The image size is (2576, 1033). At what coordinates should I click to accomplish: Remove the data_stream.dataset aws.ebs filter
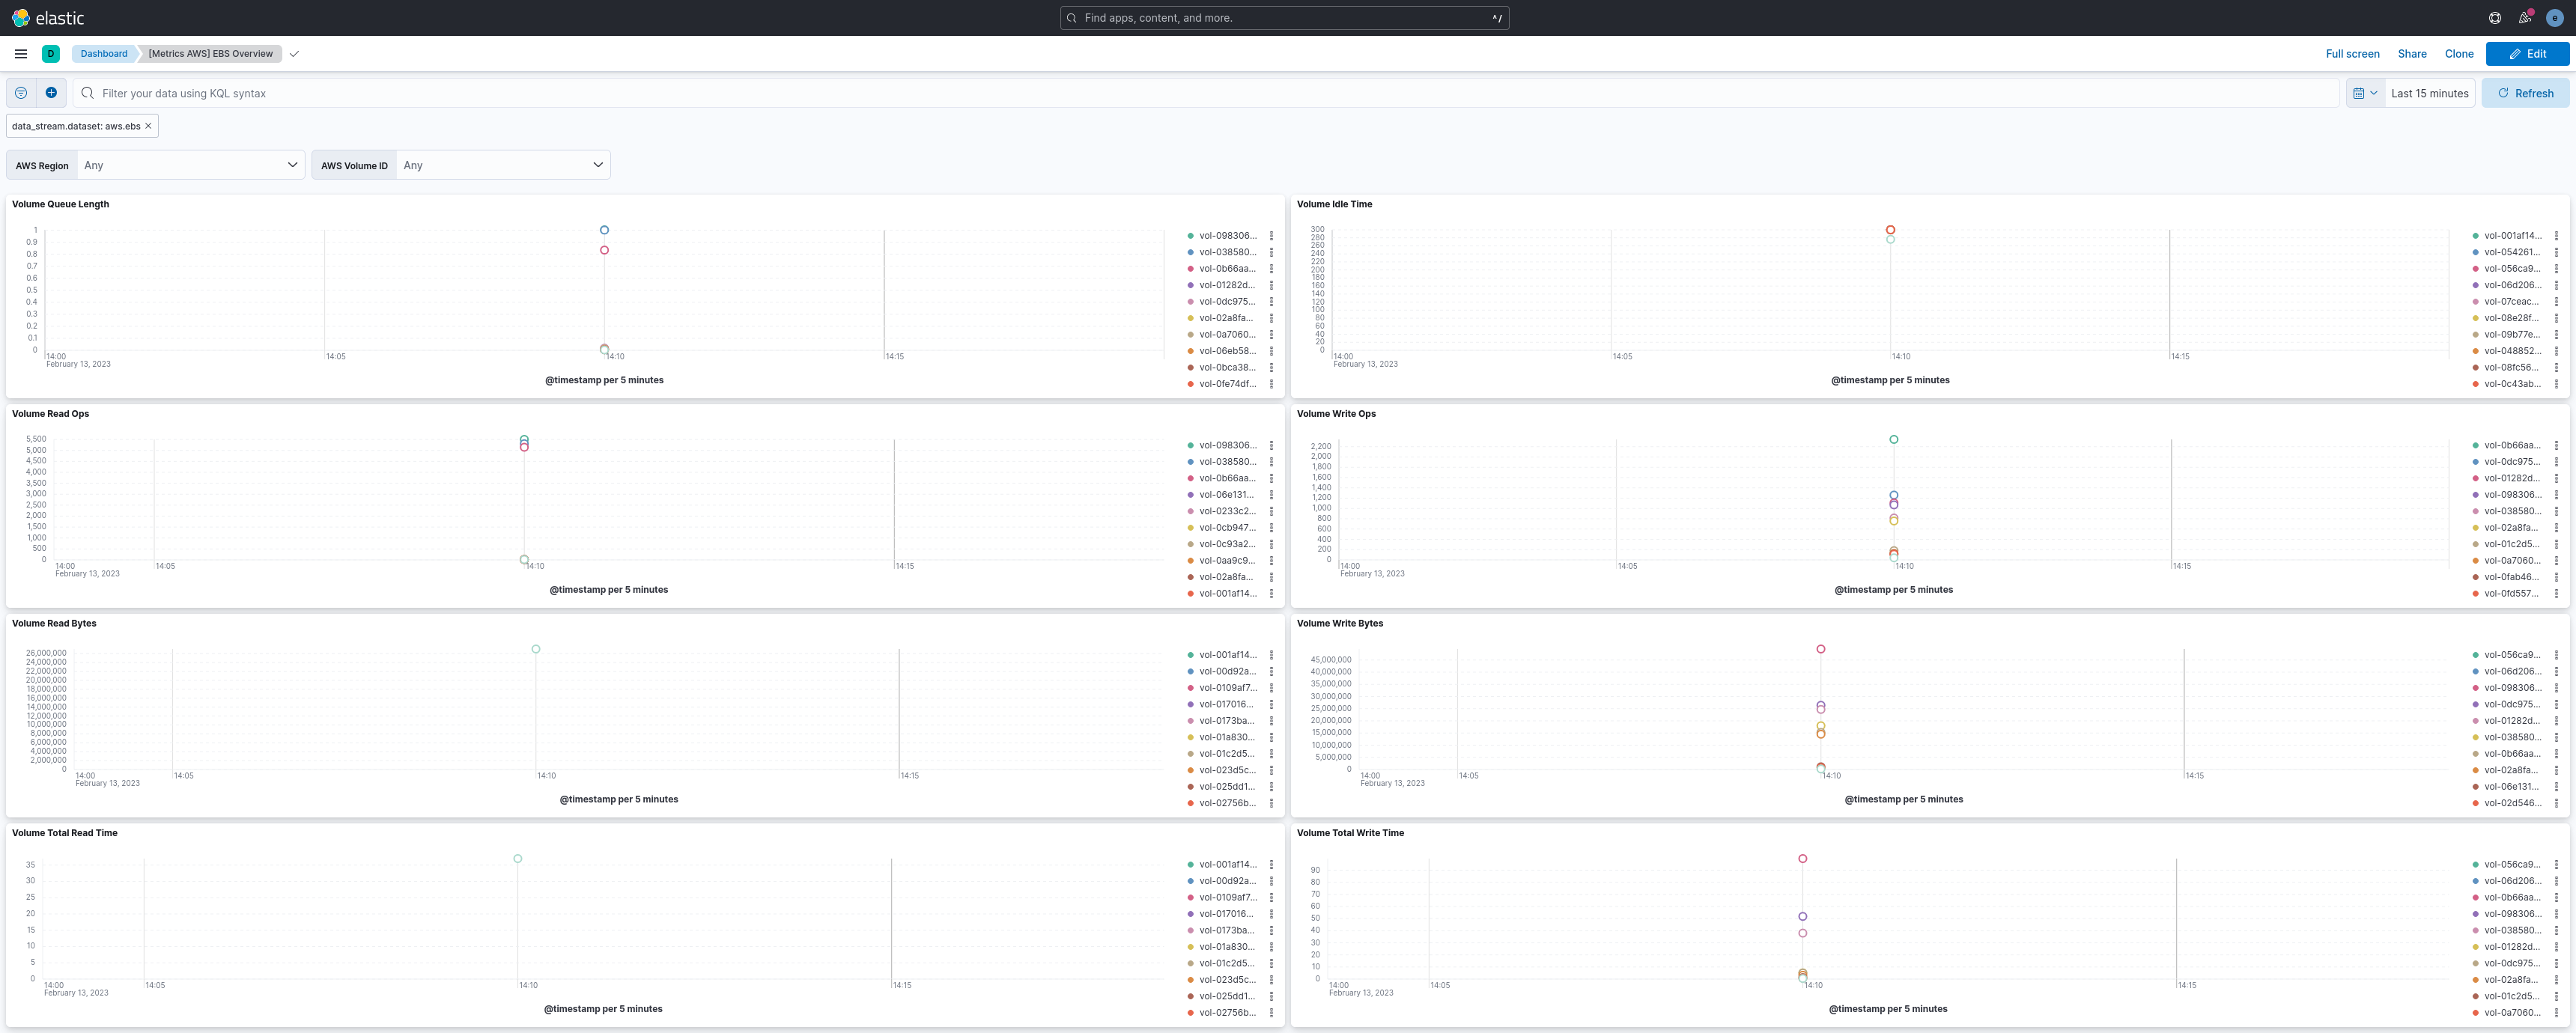pos(148,126)
